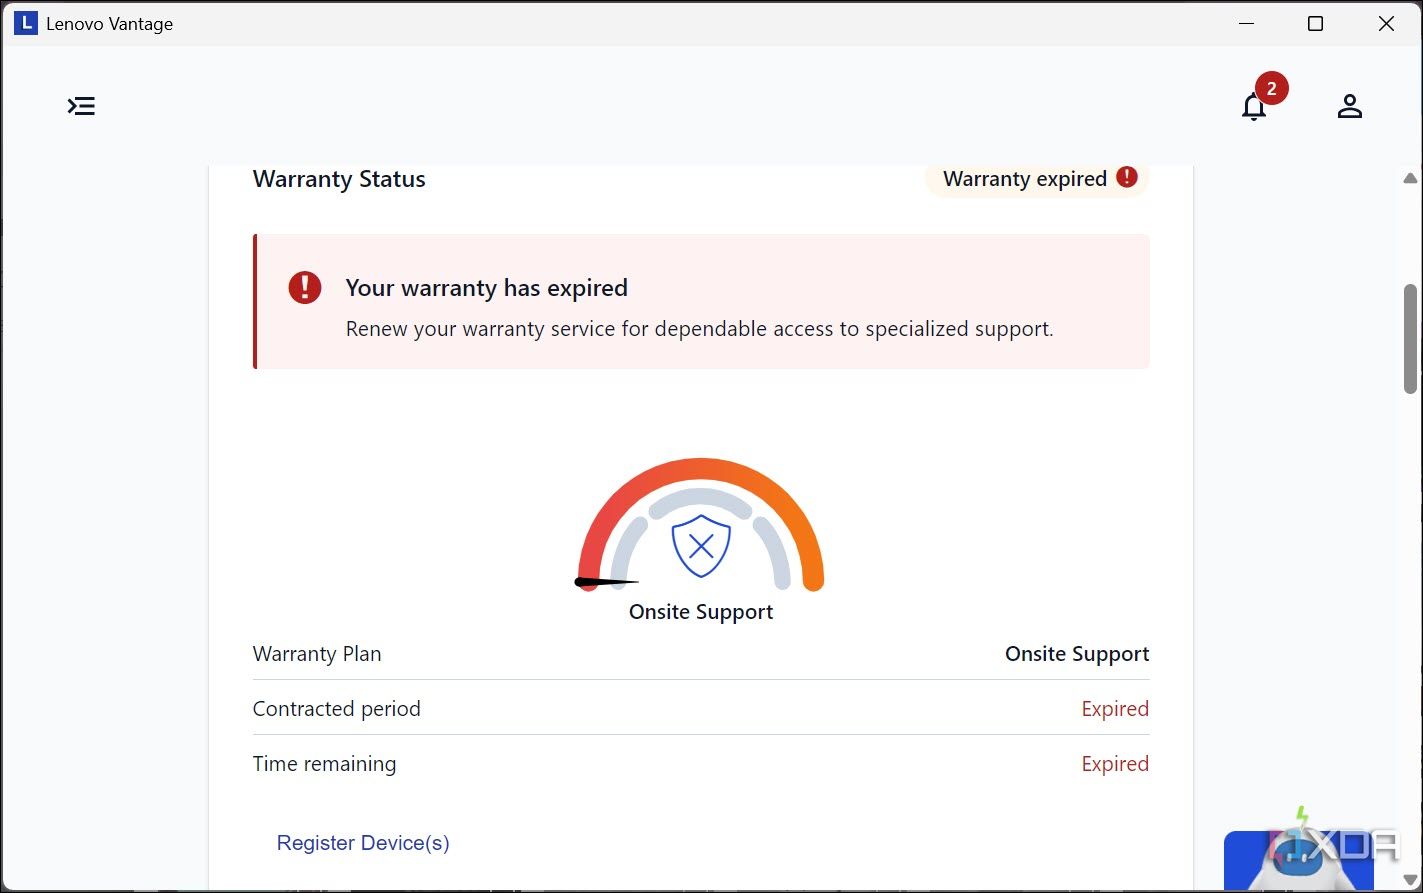Click the scroll up arrow
The height and width of the screenshot is (893, 1423).
click(x=1410, y=179)
